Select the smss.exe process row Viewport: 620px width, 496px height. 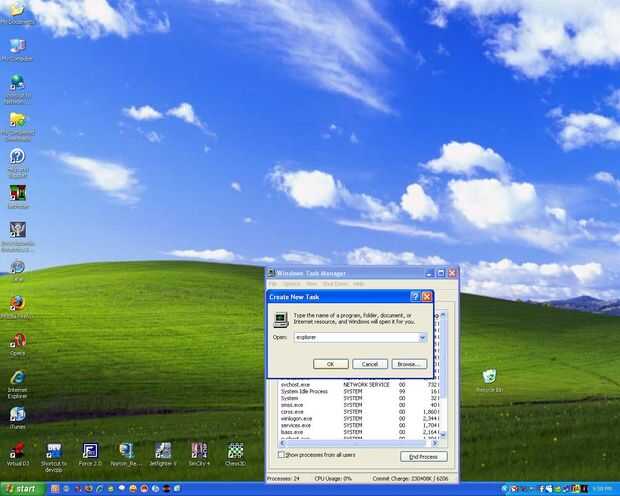coord(359,405)
